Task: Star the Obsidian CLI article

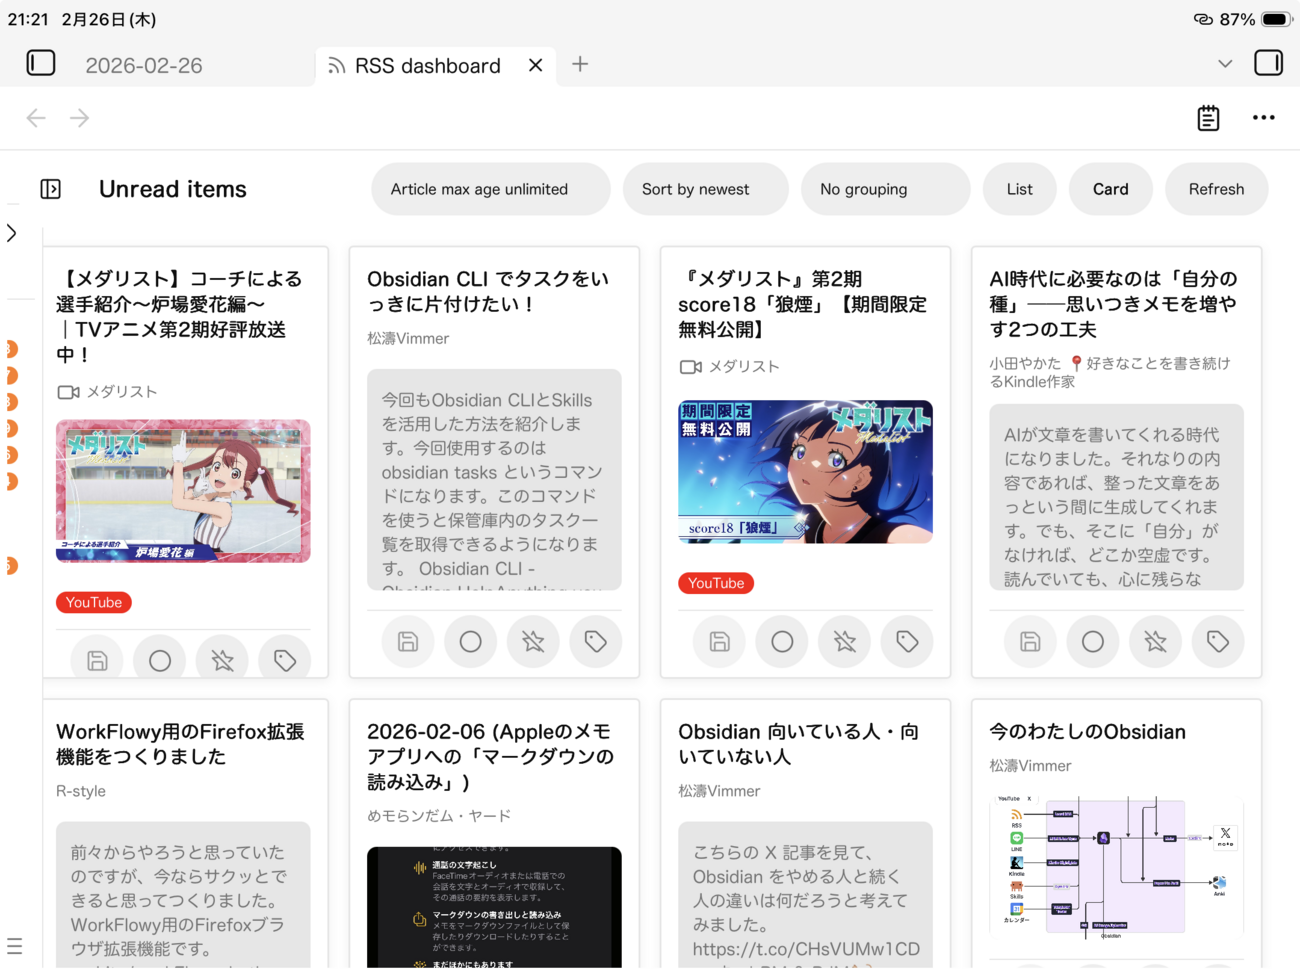Action: point(533,642)
